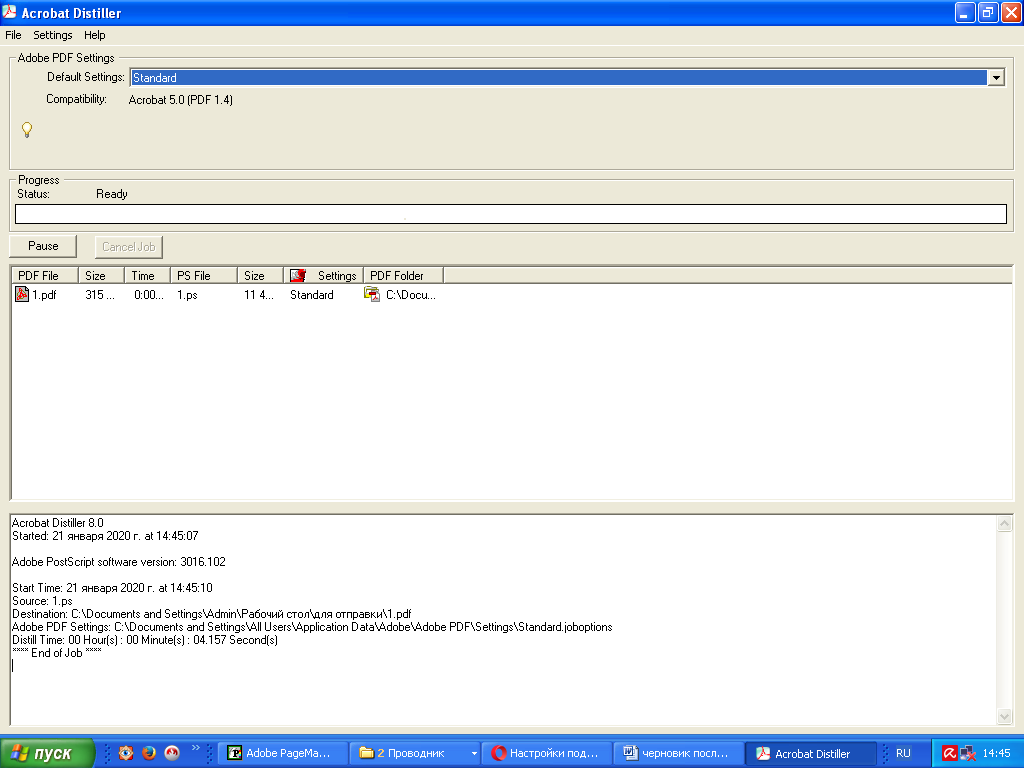This screenshot has height=768, width=1024.
Task: Open the Settings menu
Action: click(x=53, y=35)
